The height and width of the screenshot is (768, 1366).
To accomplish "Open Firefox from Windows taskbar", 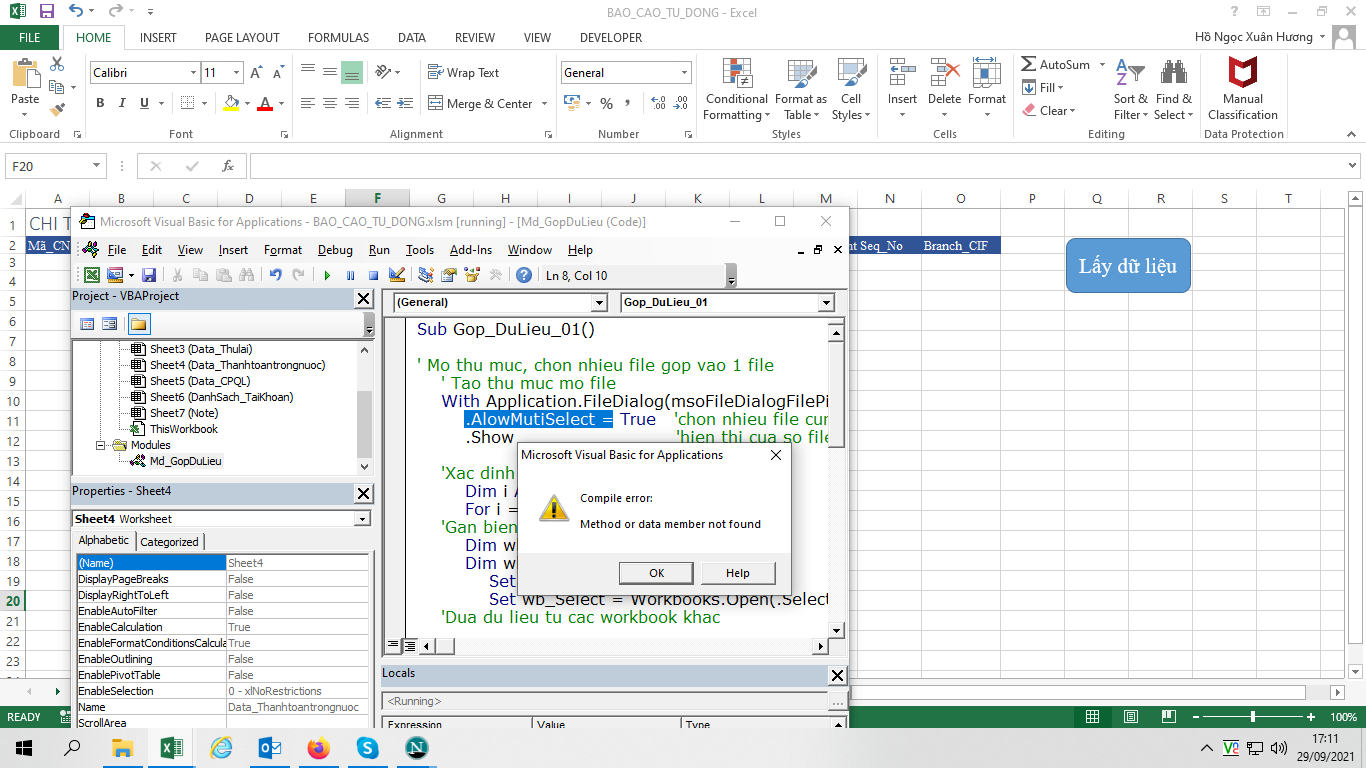I will pyautogui.click(x=318, y=747).
